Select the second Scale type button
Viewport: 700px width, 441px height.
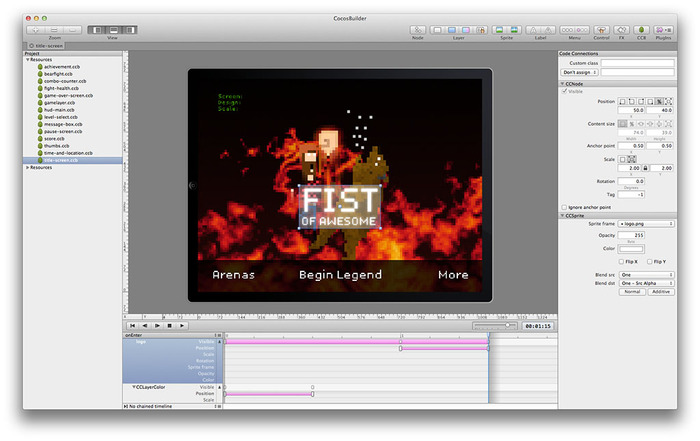coord(632,159)
